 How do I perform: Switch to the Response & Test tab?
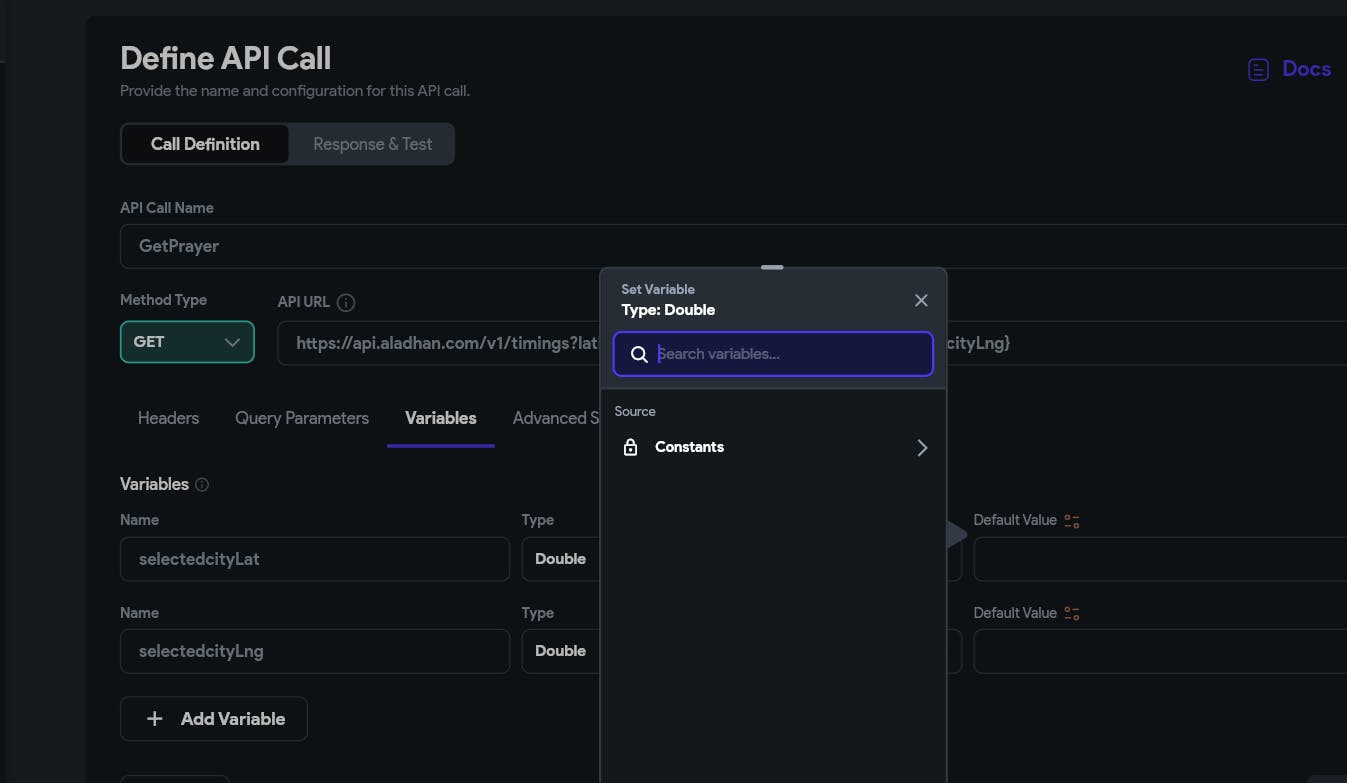click(x=372, y=144)
